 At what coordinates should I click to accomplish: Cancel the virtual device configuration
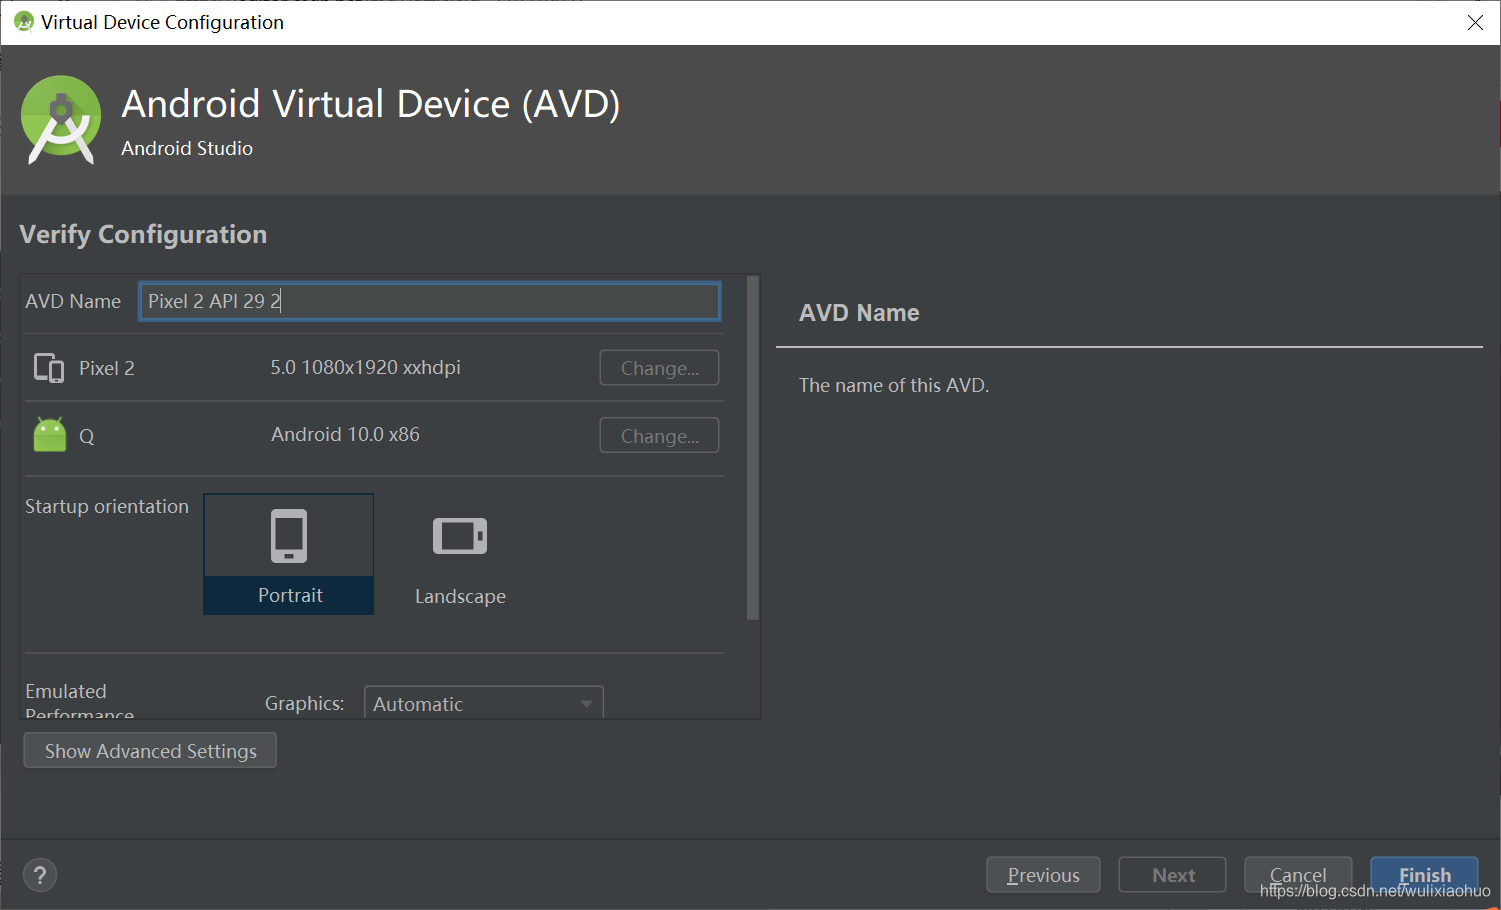click(1298, 875)
